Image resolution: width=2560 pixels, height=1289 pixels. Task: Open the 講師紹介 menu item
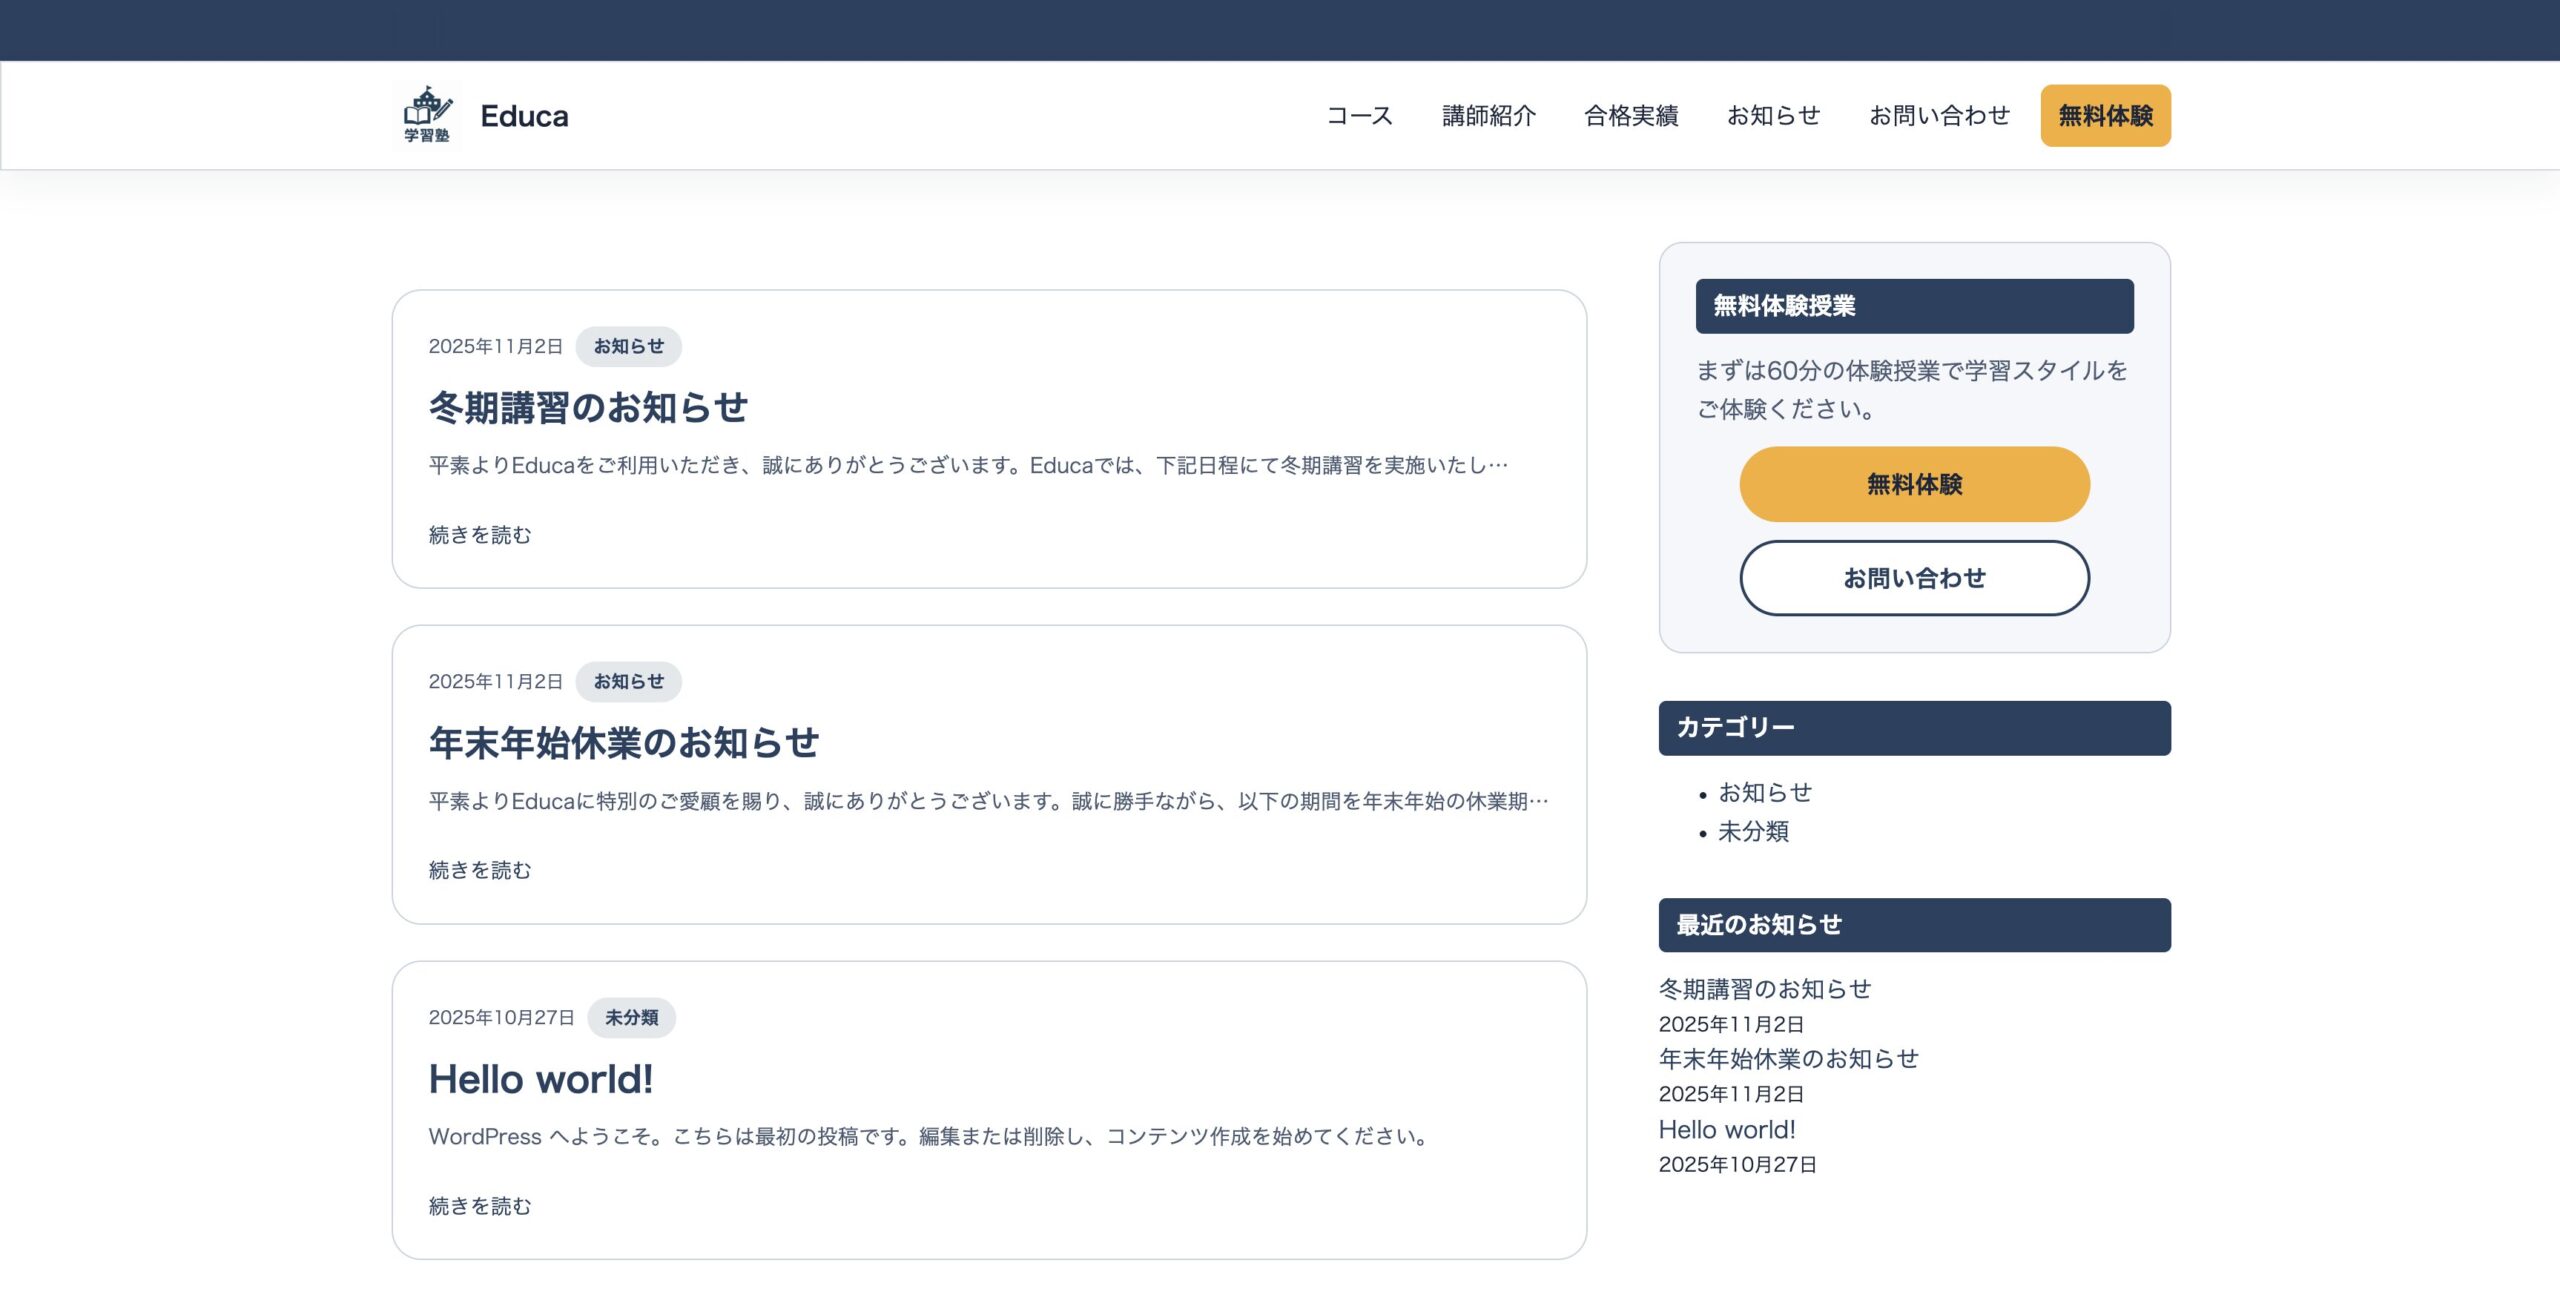click(x=1488, y=116)
